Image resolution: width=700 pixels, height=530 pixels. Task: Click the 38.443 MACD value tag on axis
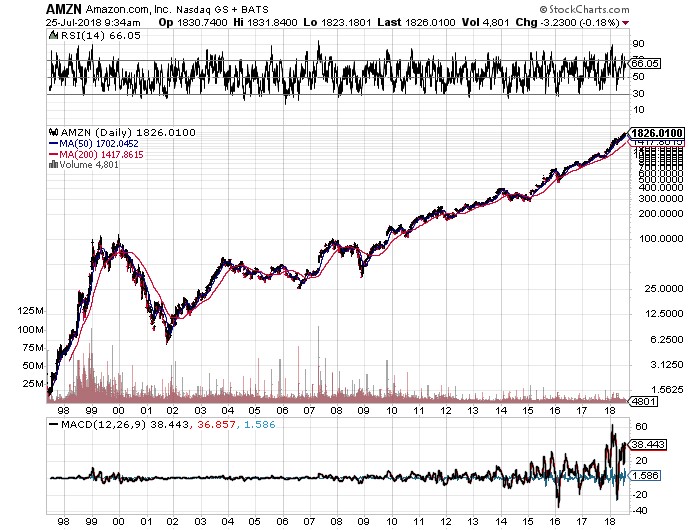pyautogui.click(x=648, y=445)
